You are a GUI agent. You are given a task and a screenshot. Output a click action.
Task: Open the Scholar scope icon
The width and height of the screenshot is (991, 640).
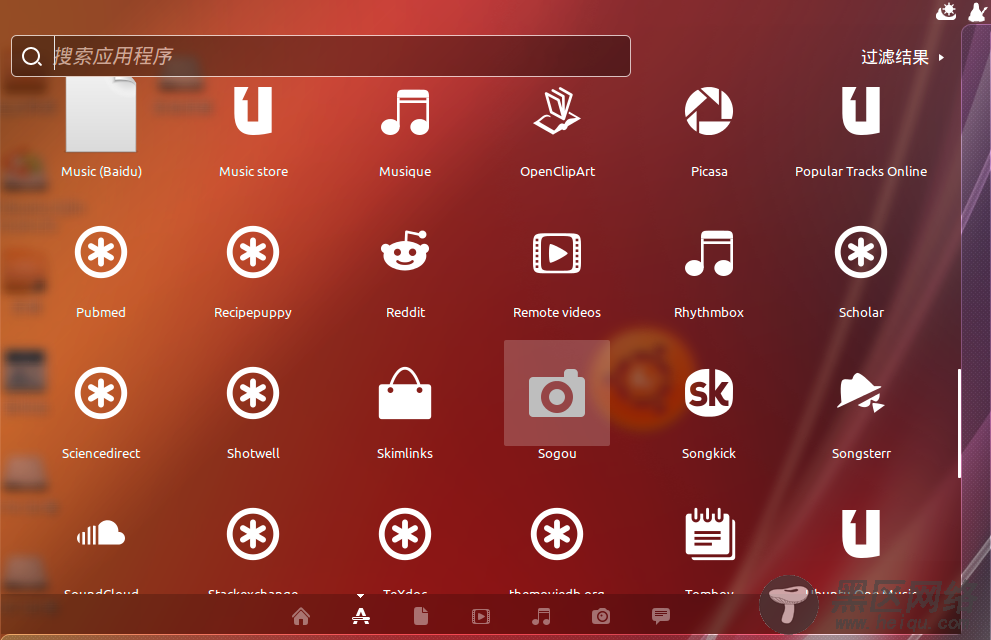[x=861, y=252]
